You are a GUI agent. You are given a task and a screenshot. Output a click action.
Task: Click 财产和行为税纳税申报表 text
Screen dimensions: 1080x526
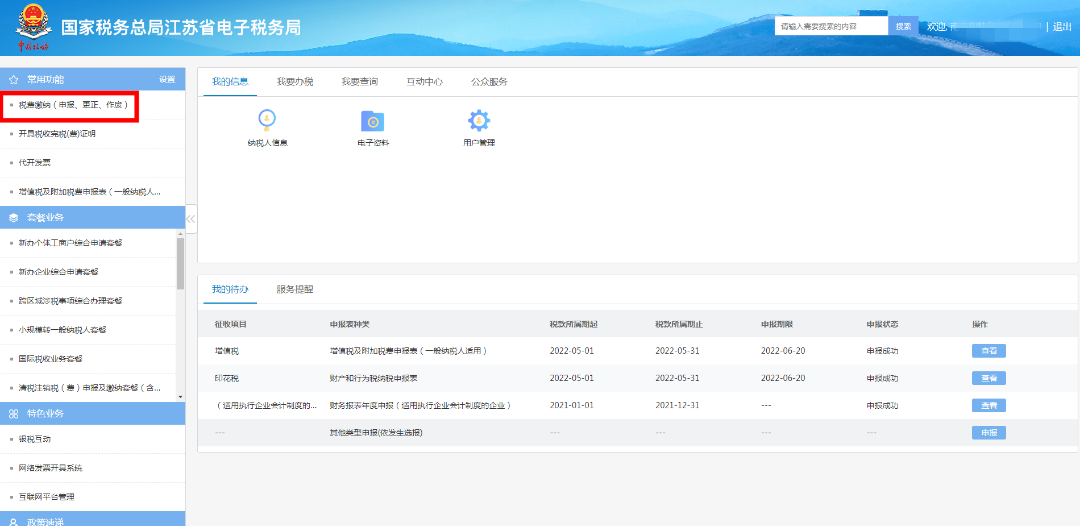pos(374,378)
